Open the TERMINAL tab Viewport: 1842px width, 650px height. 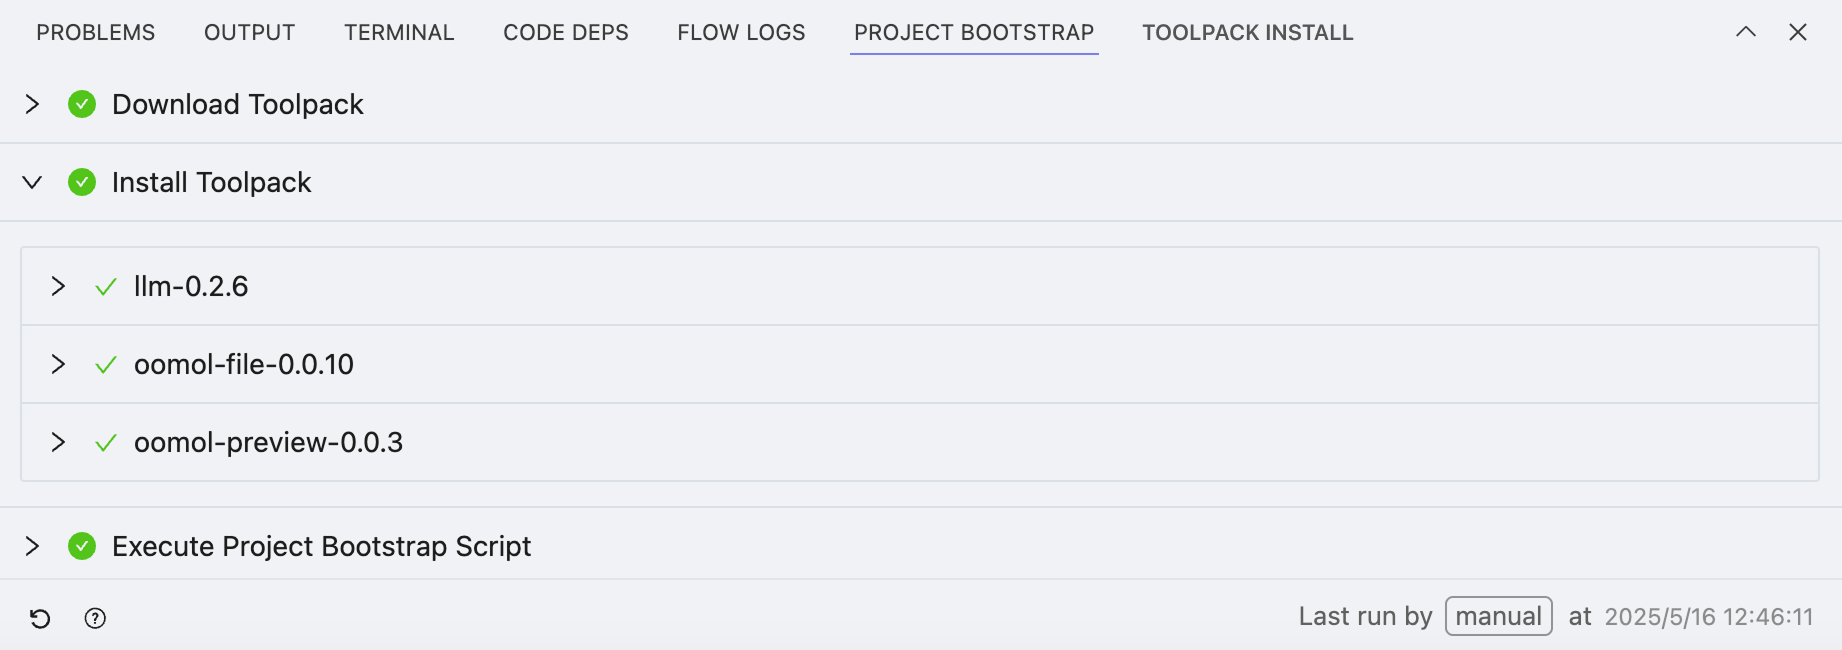click(399, 33)
